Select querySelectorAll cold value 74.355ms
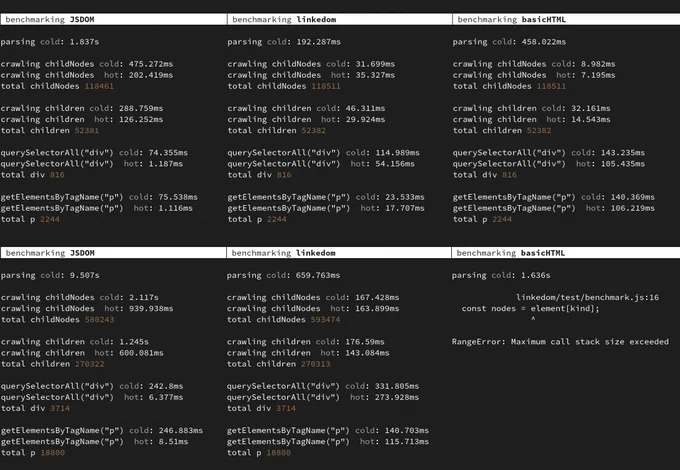This screenshot has height=470, width=680. click(x=168, y=153)
